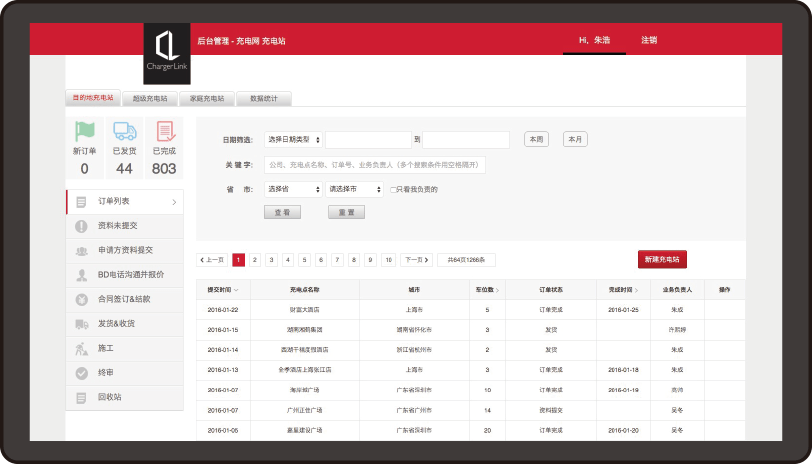This screenshot has width=812, height=464.
Task: Jump to page 10
Action: click(x=389, y=260)
